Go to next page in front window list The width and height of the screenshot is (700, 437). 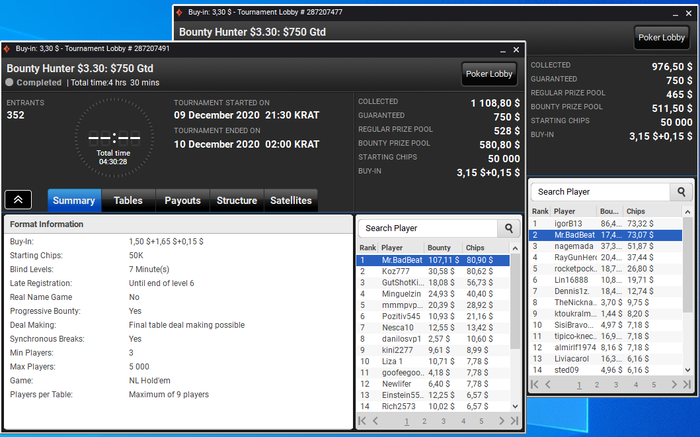tap(501, 420)
